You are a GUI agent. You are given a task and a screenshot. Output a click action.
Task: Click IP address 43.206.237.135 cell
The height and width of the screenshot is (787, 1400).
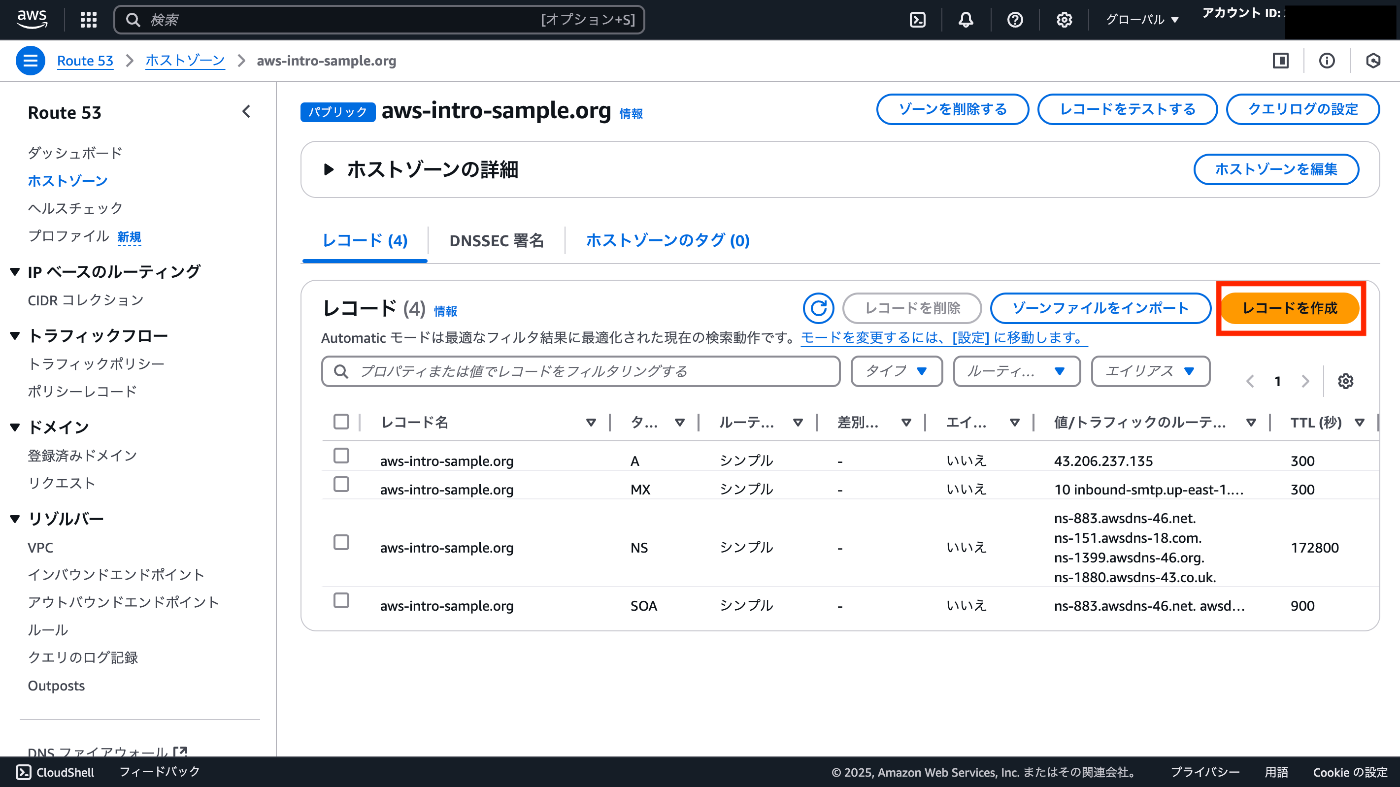point(1104,461)
